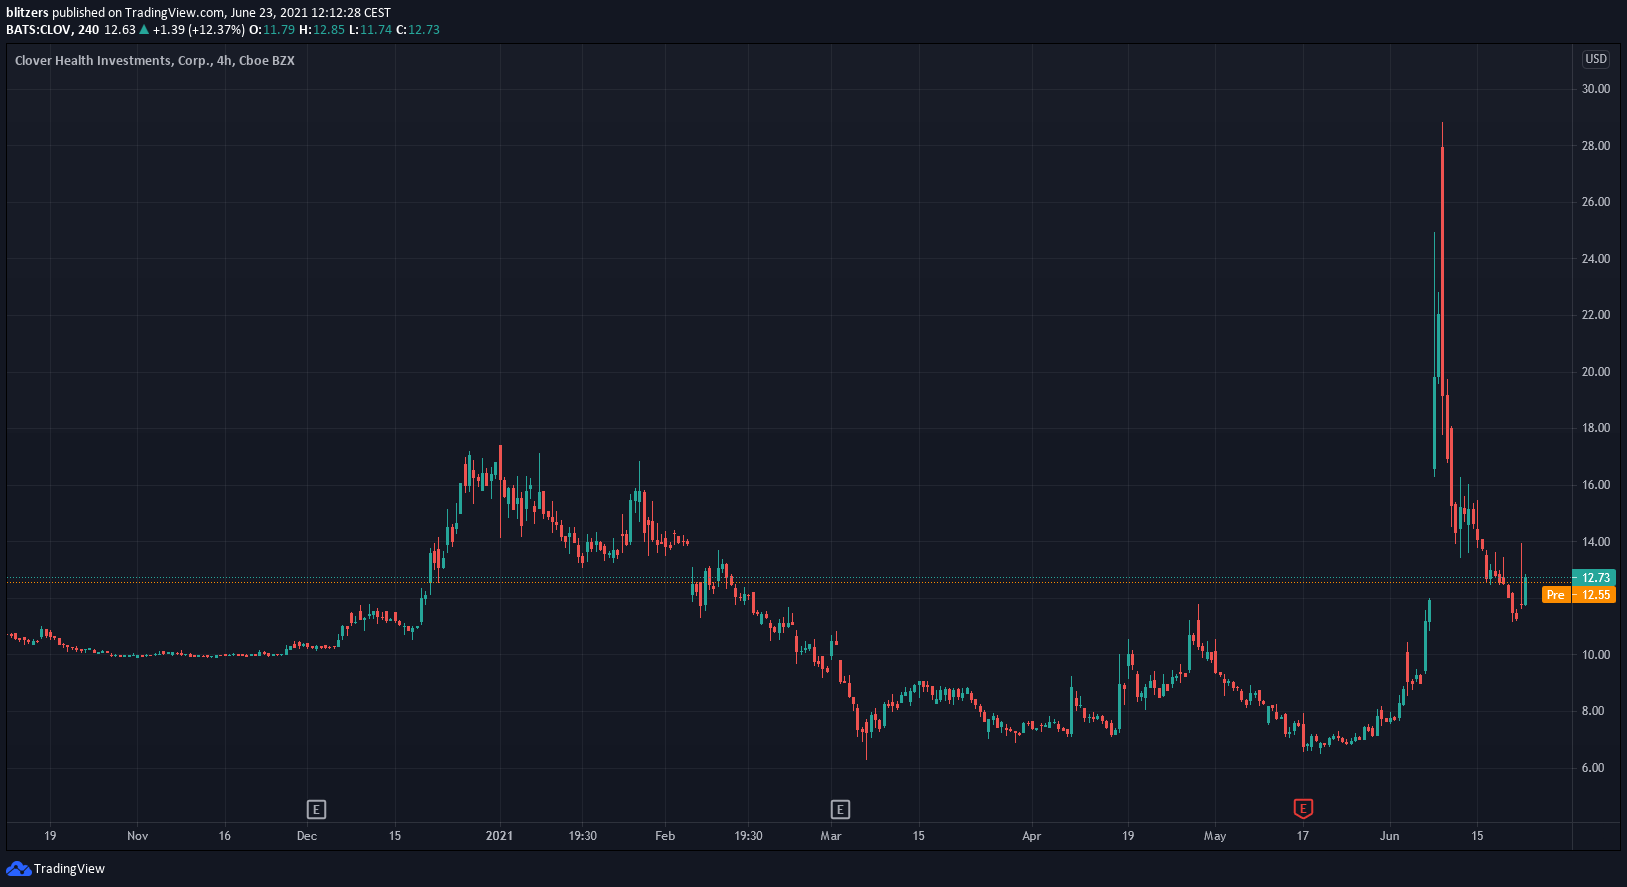
Task: Click the Clover Health Investments chart title
Action: coord(155,61)
